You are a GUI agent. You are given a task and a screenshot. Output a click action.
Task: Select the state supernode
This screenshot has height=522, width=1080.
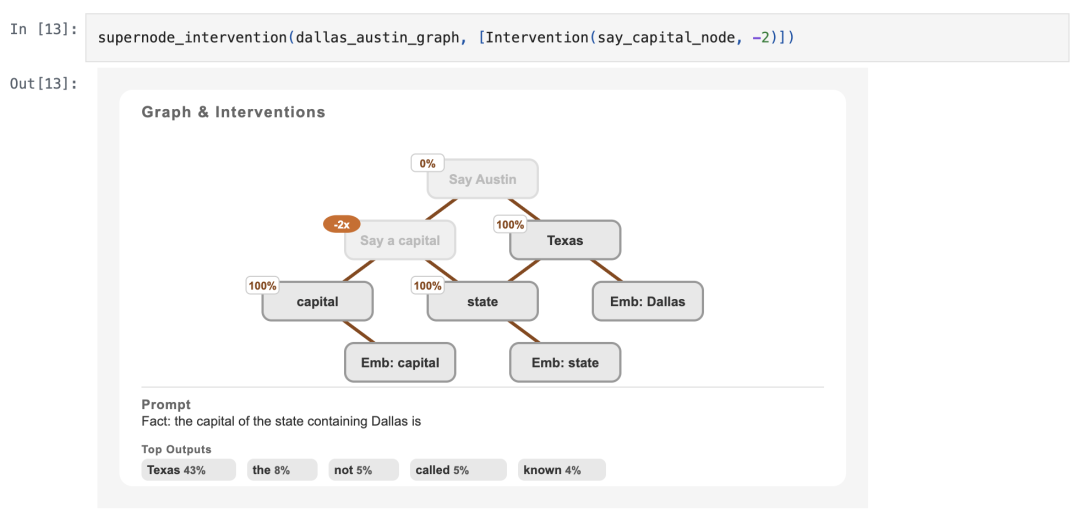pos(483,301)
